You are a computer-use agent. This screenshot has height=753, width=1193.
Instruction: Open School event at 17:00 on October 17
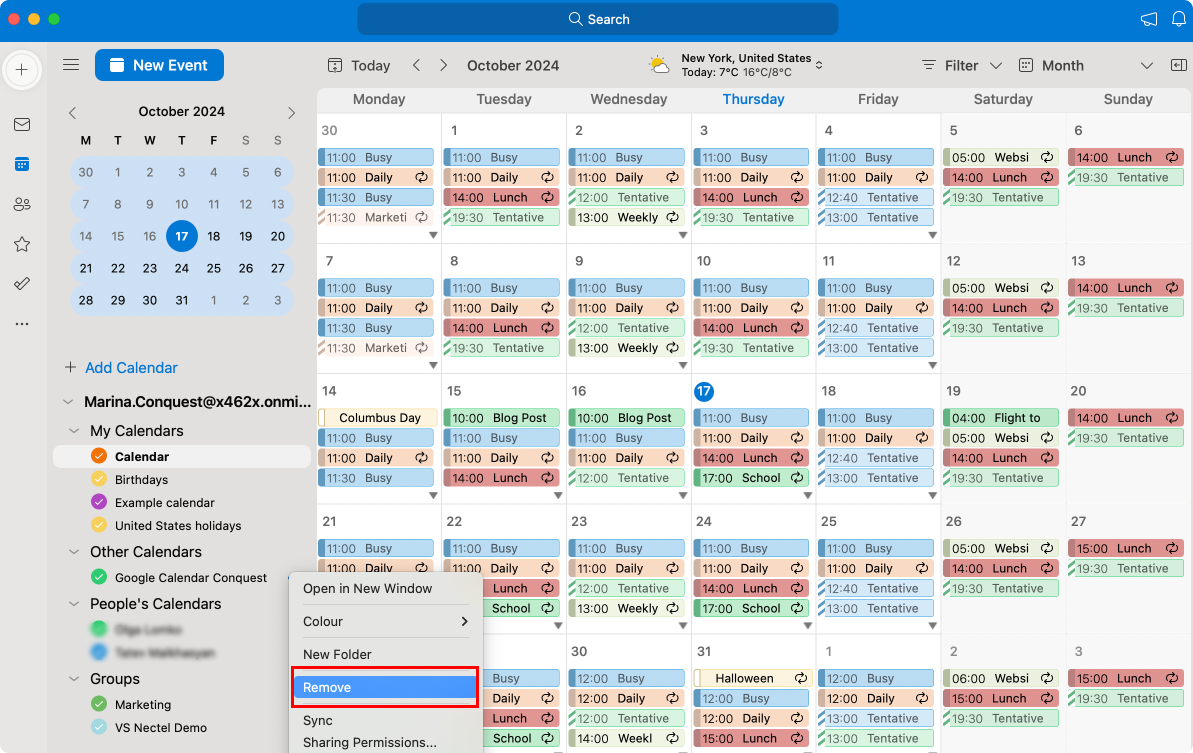(751, 478)
